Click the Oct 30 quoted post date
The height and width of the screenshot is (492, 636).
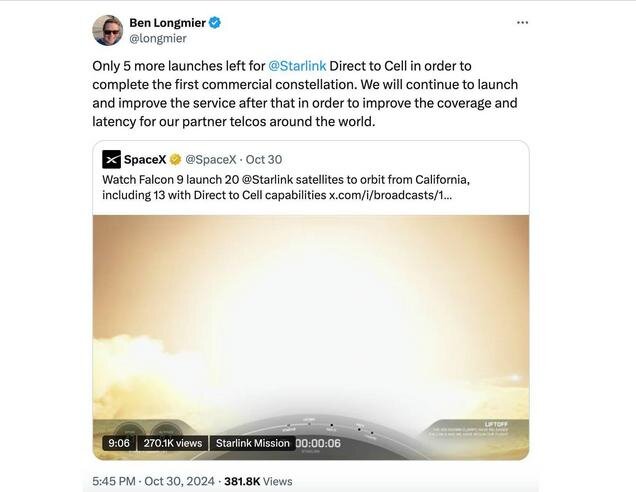point(264,159)
